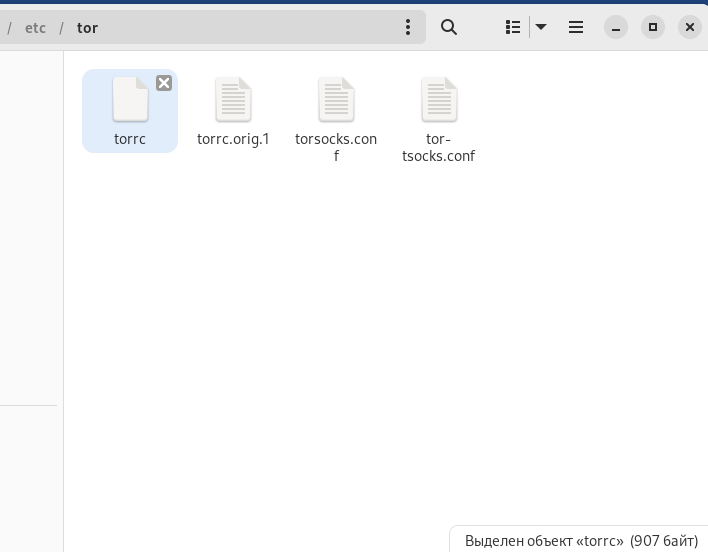Select the torrc.orig.1 file icon
The width and height of the screenshot is (708, 552).
[233, 99]
